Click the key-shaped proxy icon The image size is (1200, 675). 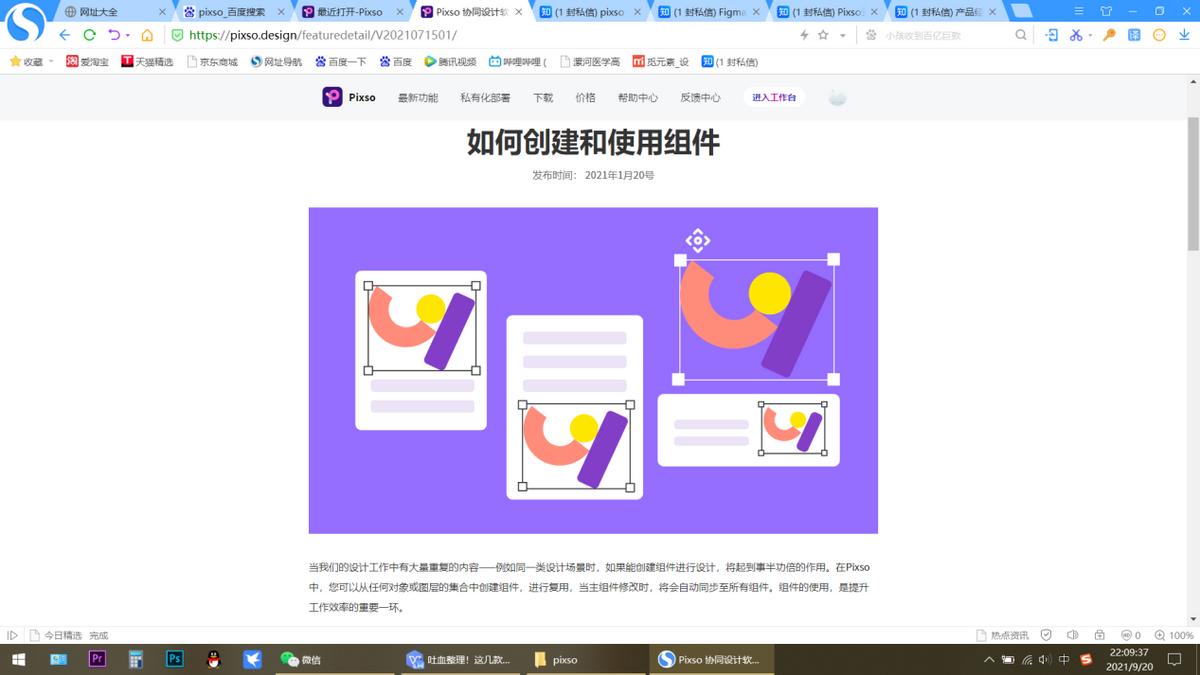coord(1107,35)
